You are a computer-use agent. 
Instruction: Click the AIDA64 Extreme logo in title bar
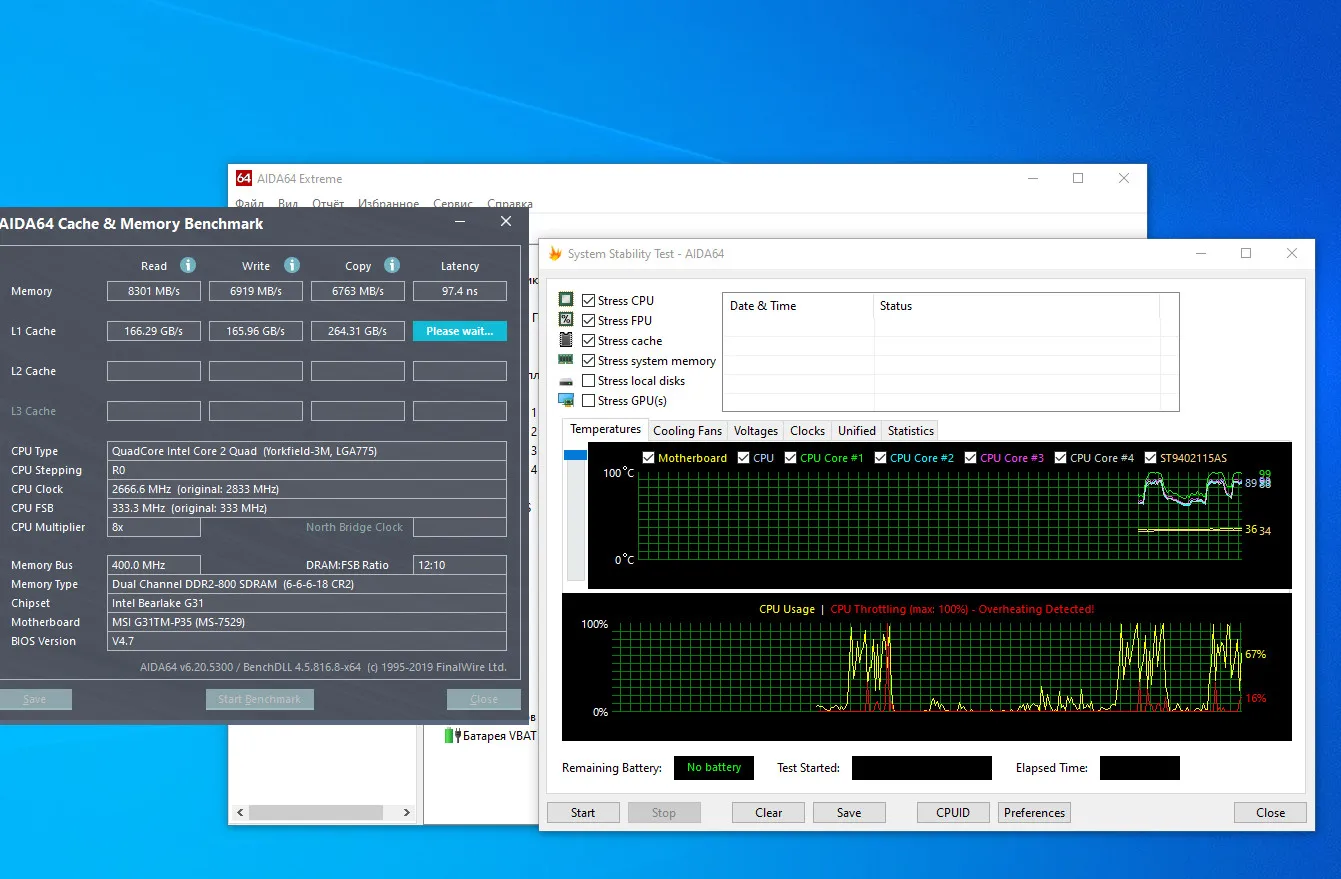[243, 178]
